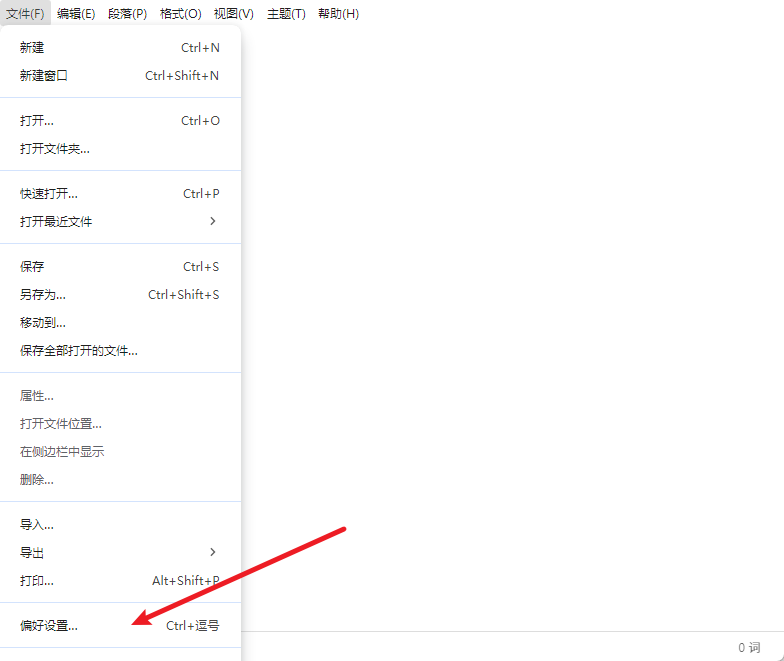Open 导入... menu entry
The width and height of the screenshot is (784, 661).
(37, 525)
